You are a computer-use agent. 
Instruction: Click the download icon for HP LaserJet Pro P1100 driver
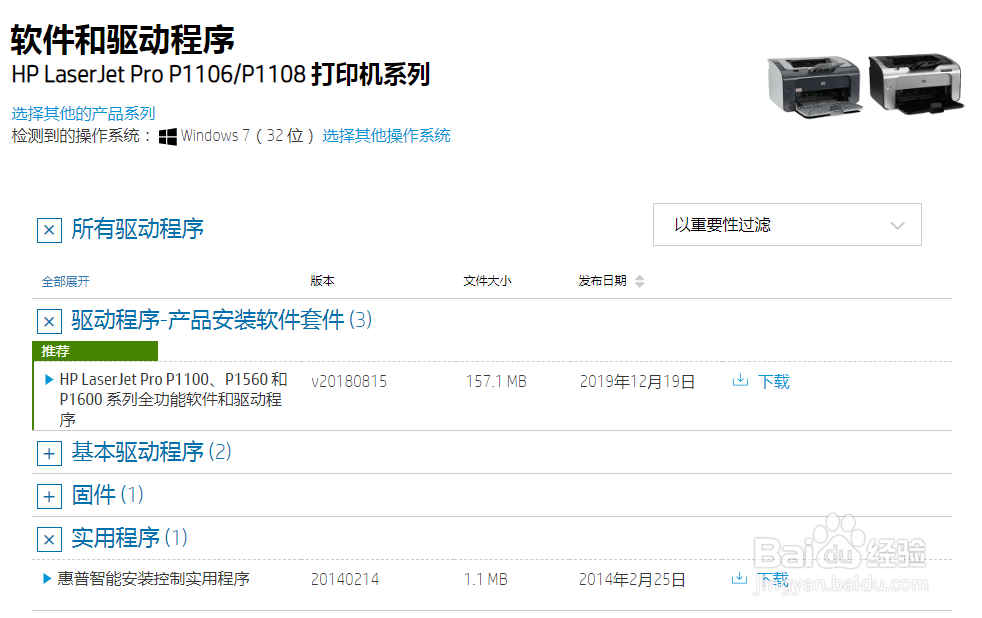(x=740, y=380)
